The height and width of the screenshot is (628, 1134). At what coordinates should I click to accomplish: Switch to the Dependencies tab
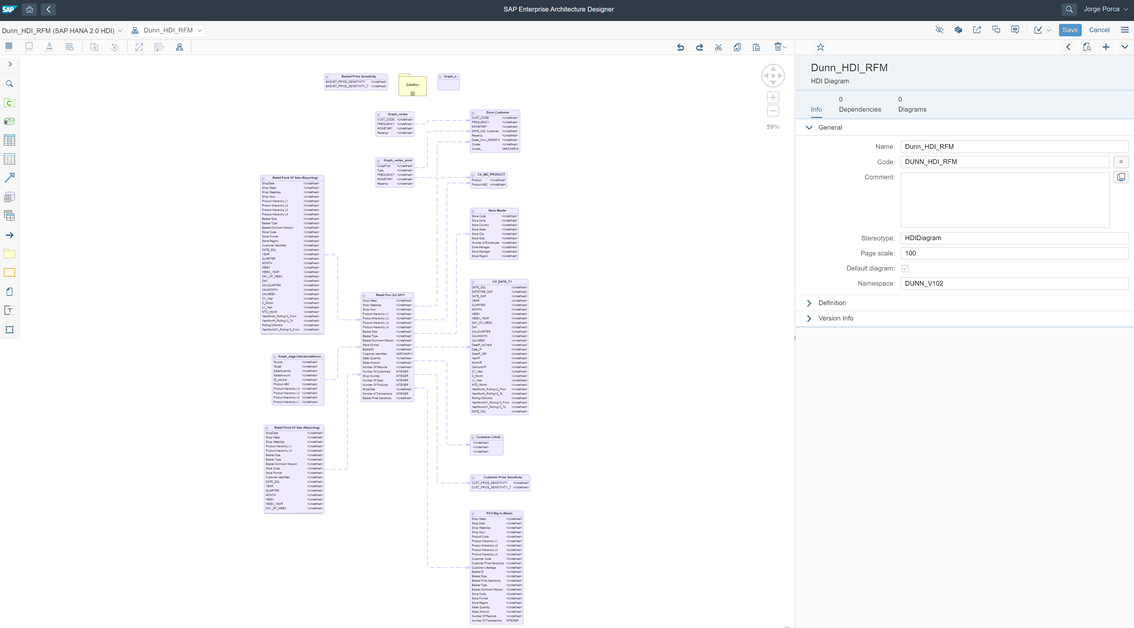click(x=861, y=108)
